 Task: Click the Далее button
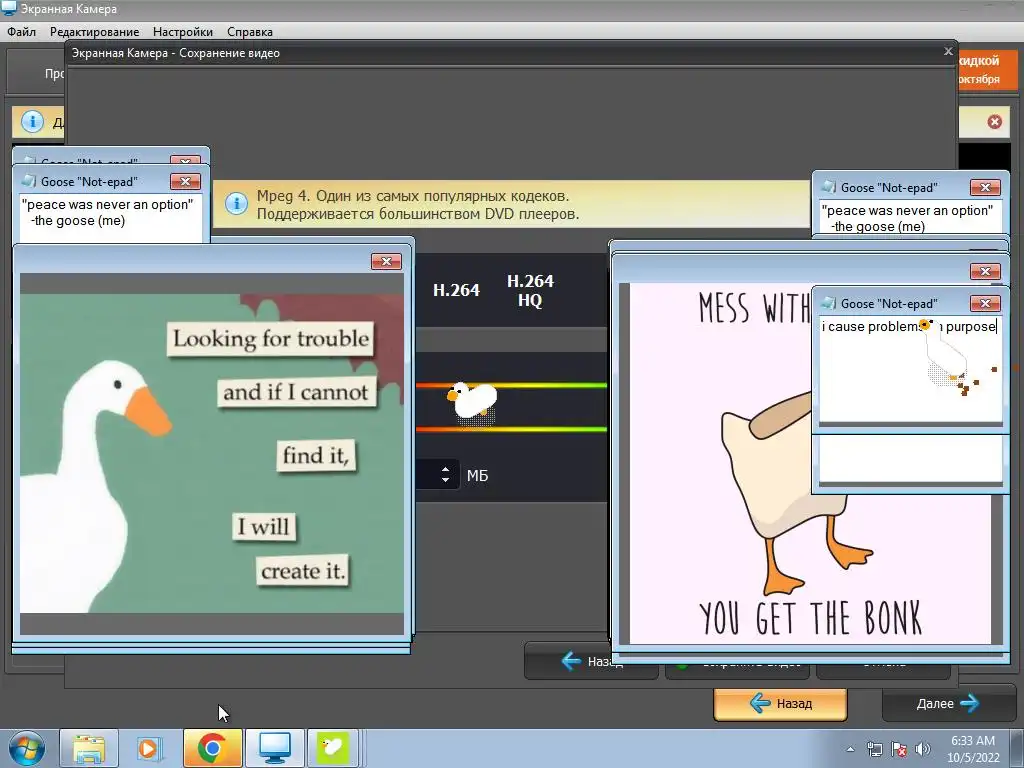pos(948,704)
